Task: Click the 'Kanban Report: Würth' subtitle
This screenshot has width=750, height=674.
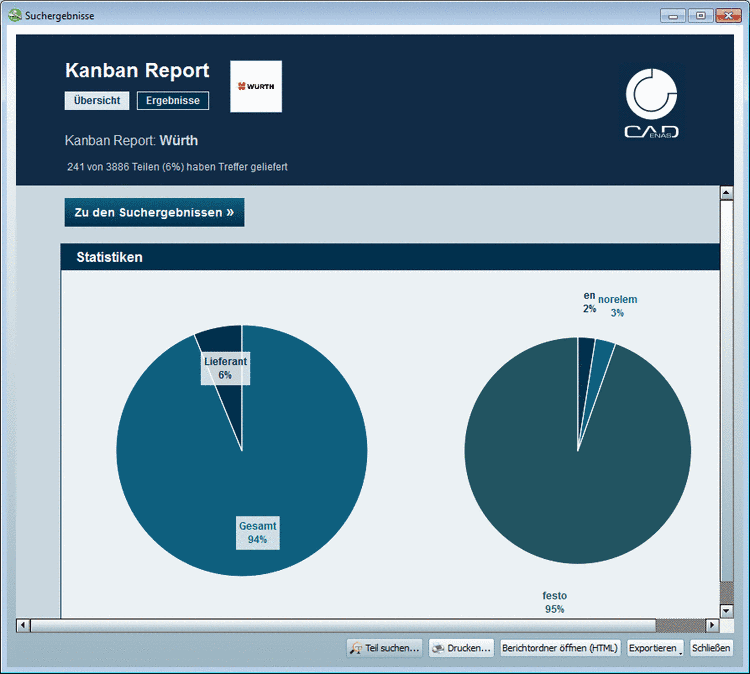Action: 132,141
